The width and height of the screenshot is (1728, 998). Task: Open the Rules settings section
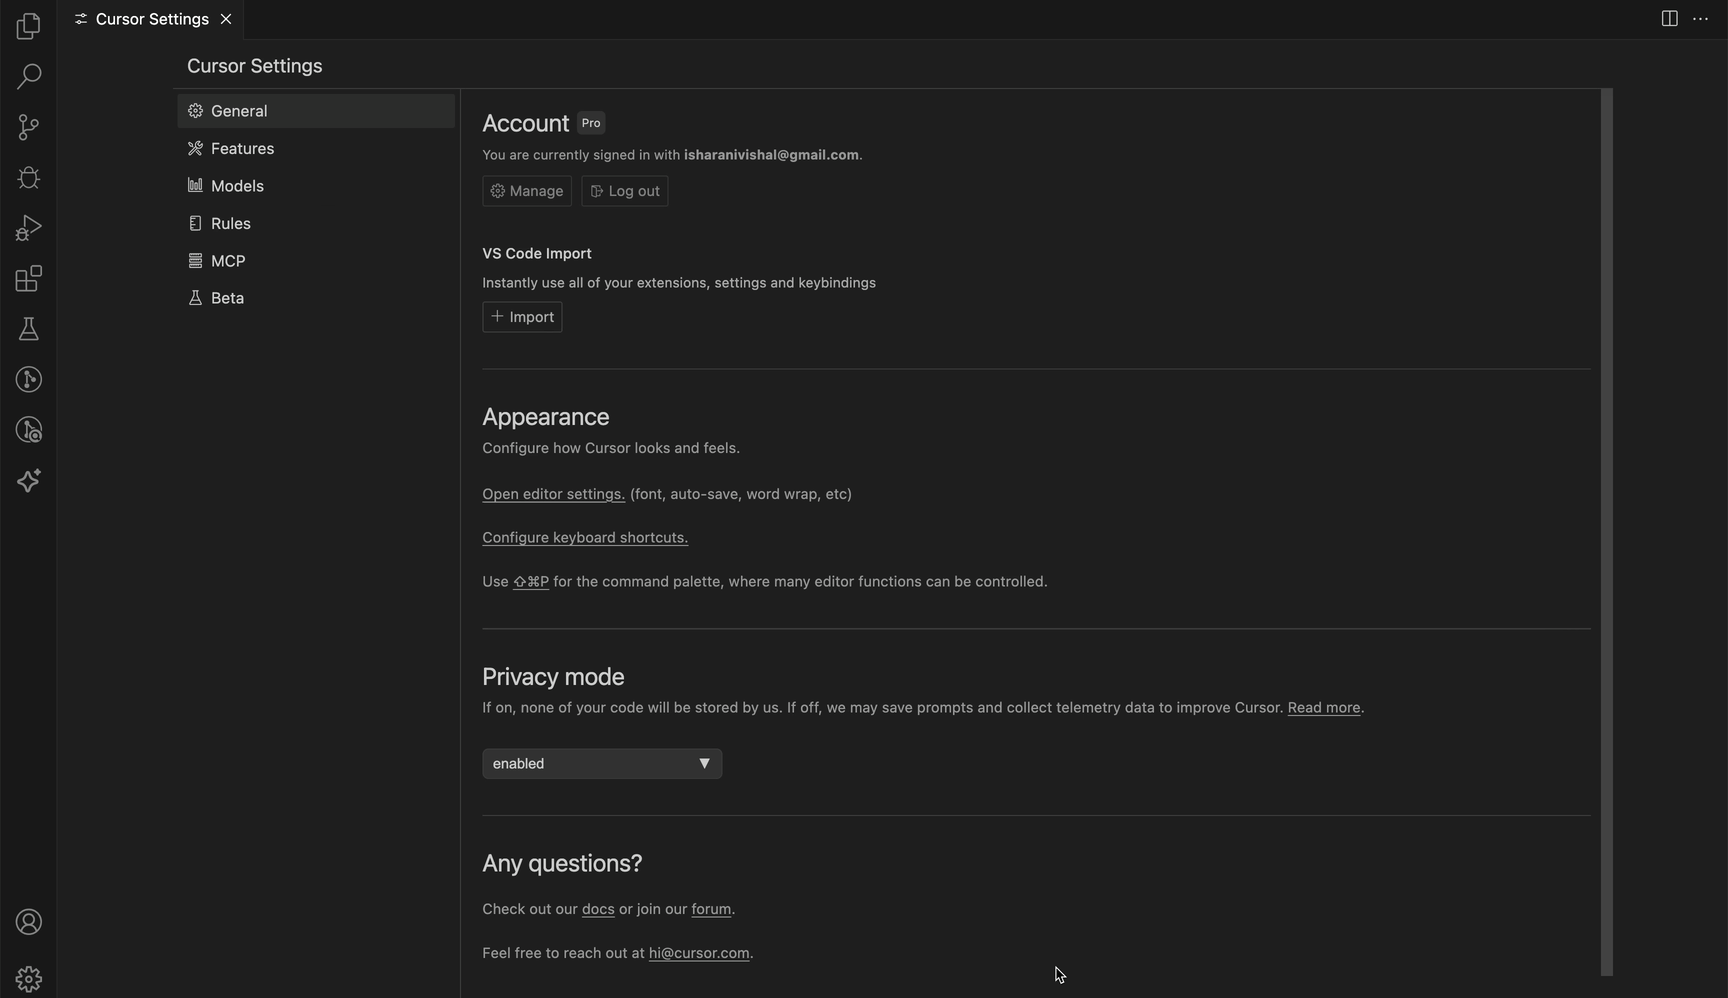316,223
